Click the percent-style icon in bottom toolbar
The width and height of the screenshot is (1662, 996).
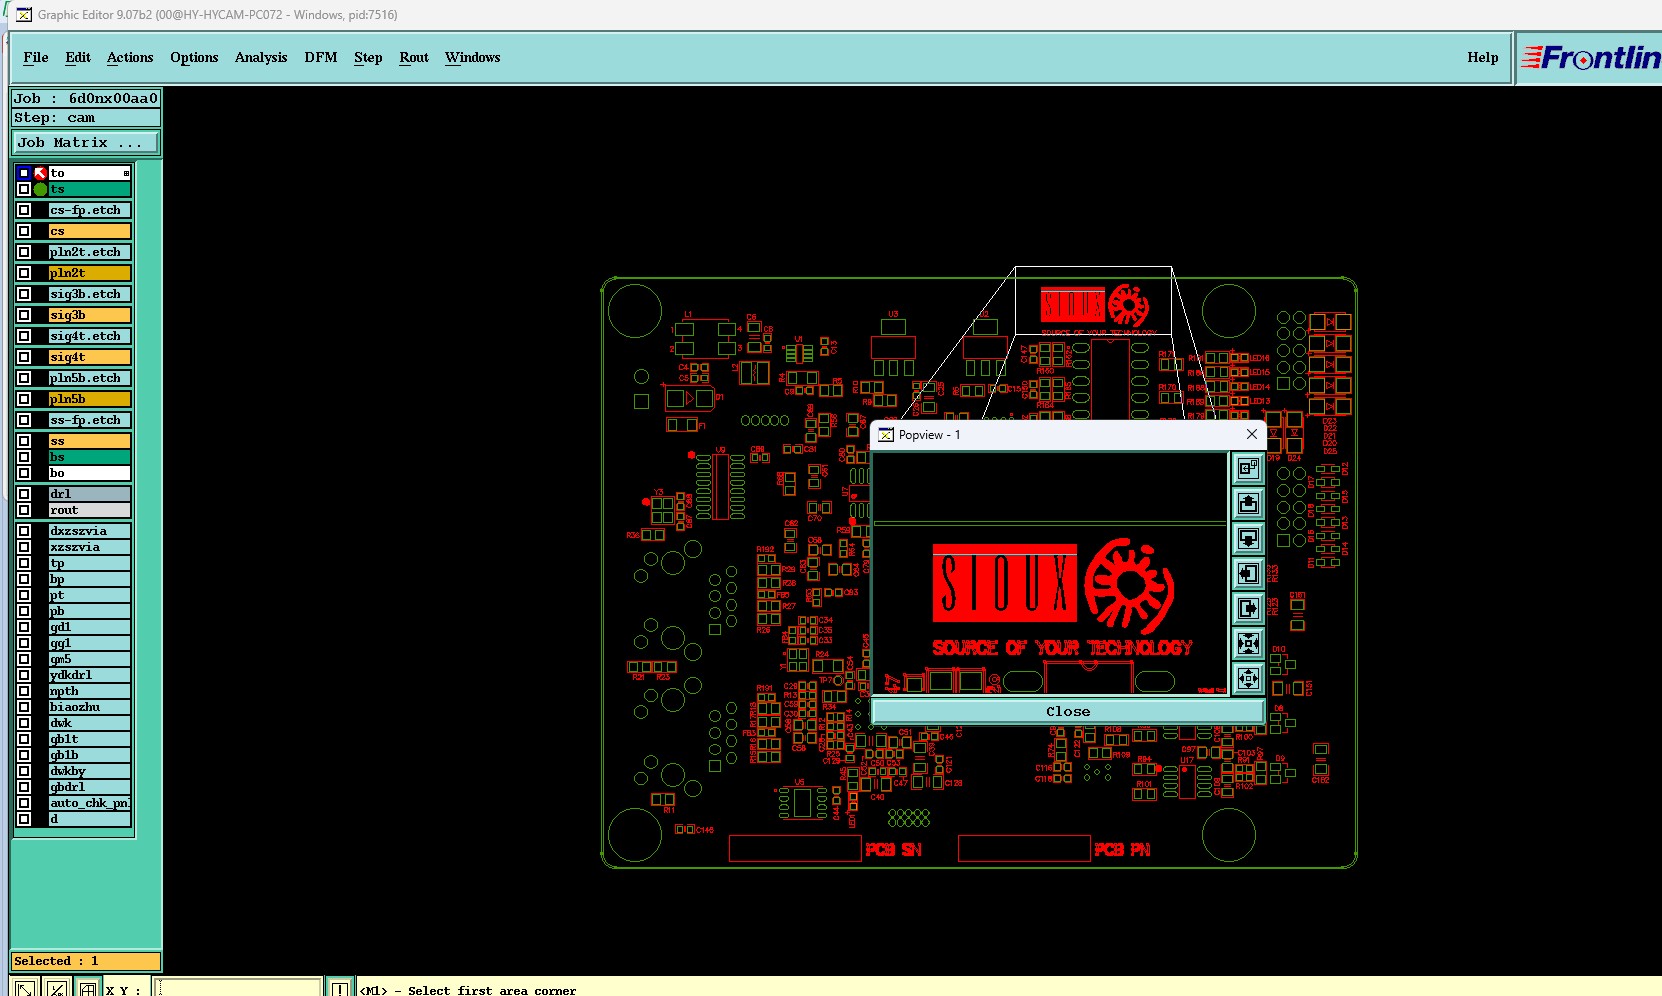tap(57, 989)
